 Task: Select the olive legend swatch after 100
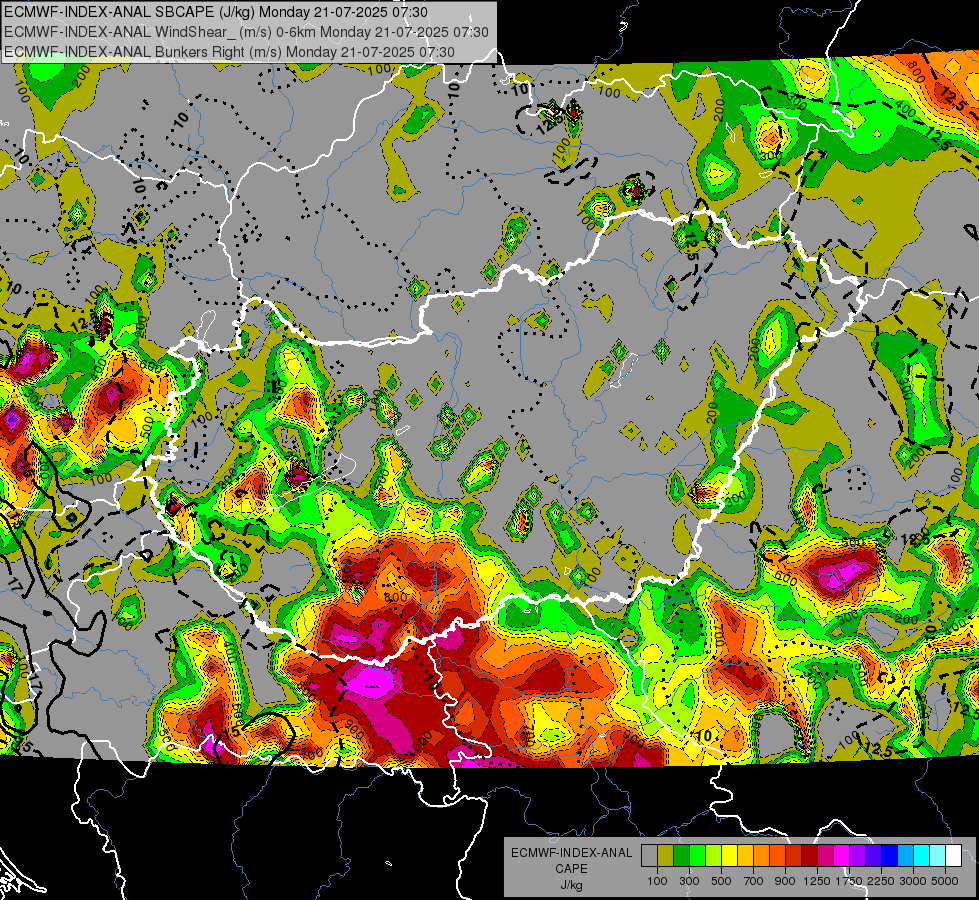pos(665,856)
